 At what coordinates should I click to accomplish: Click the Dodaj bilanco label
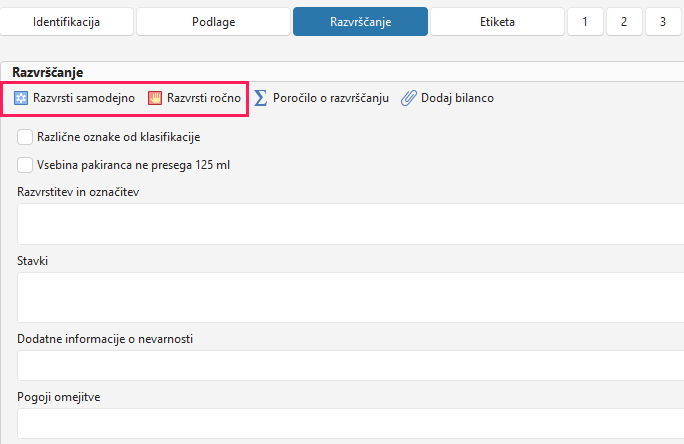coord(457,98)
